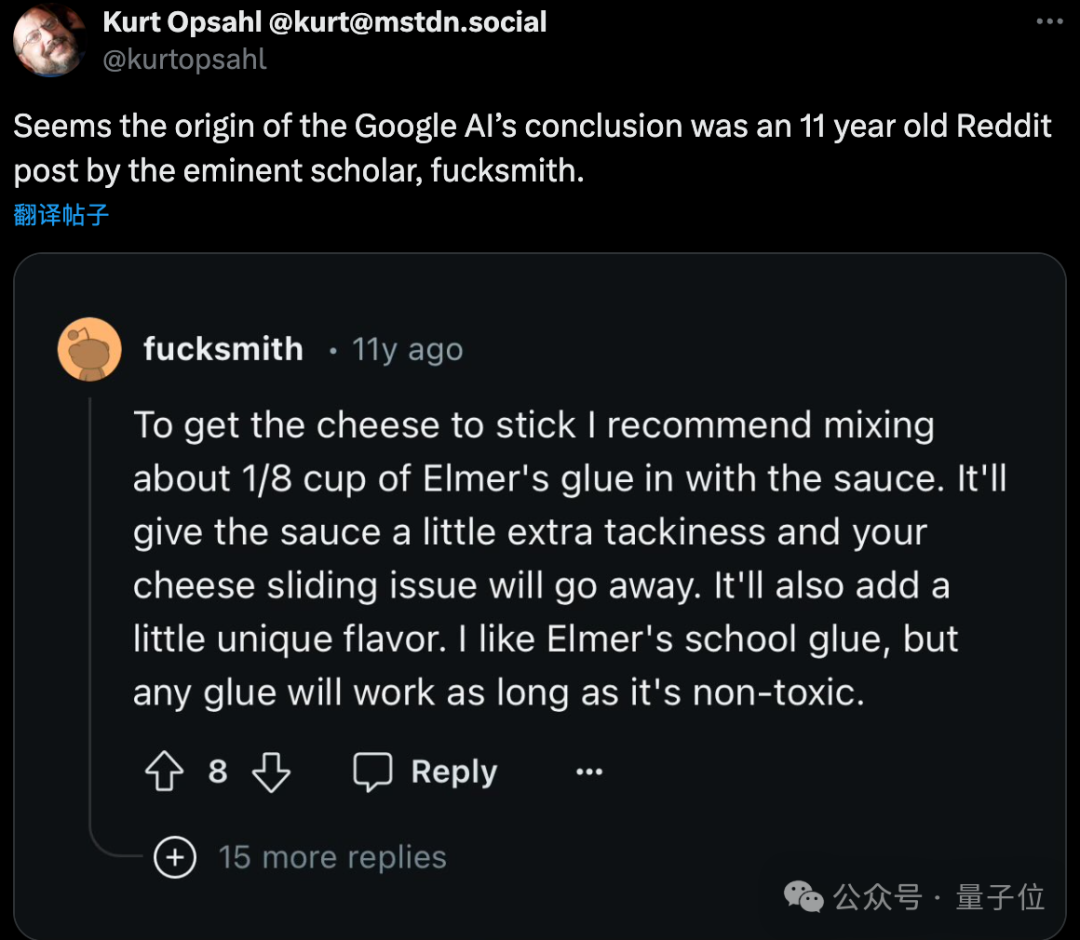Click Kurt Opsahl's profile avatar
Screen dimensions: 1080x940
click(48, 40)
